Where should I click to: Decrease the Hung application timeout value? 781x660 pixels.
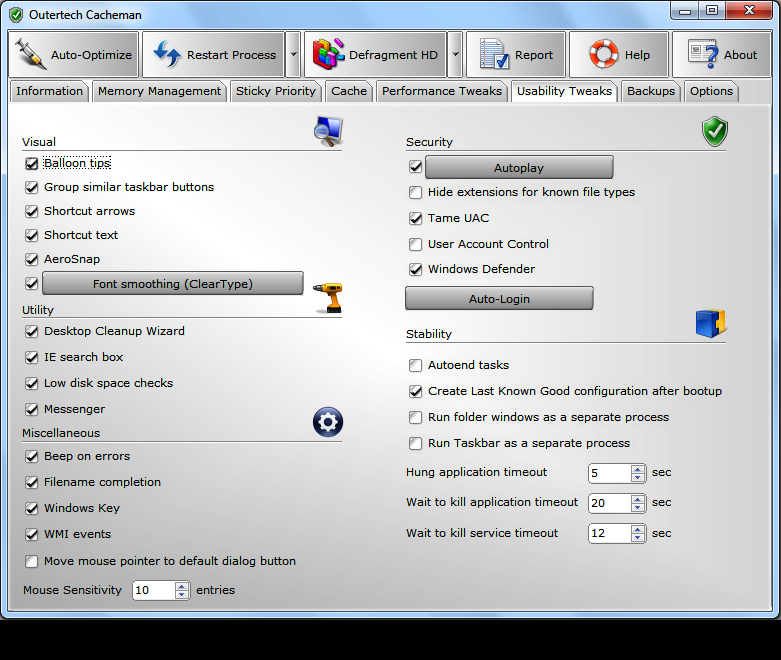(638, 477)
